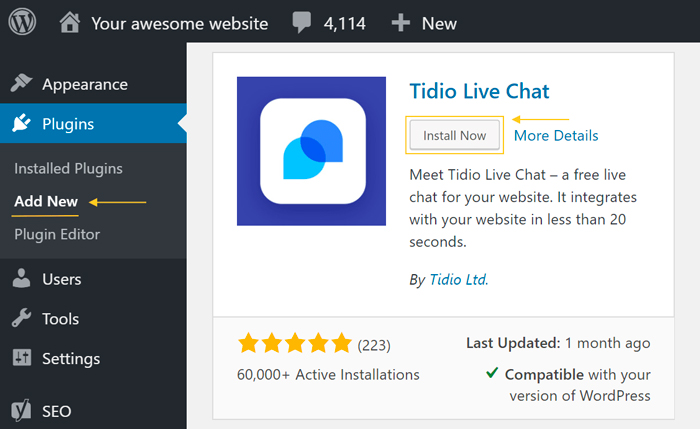Image resolution: width=700 pixels, height=429 pixels.
Task: Click the Appearance paintbrush icon
Action: (21, 83)
